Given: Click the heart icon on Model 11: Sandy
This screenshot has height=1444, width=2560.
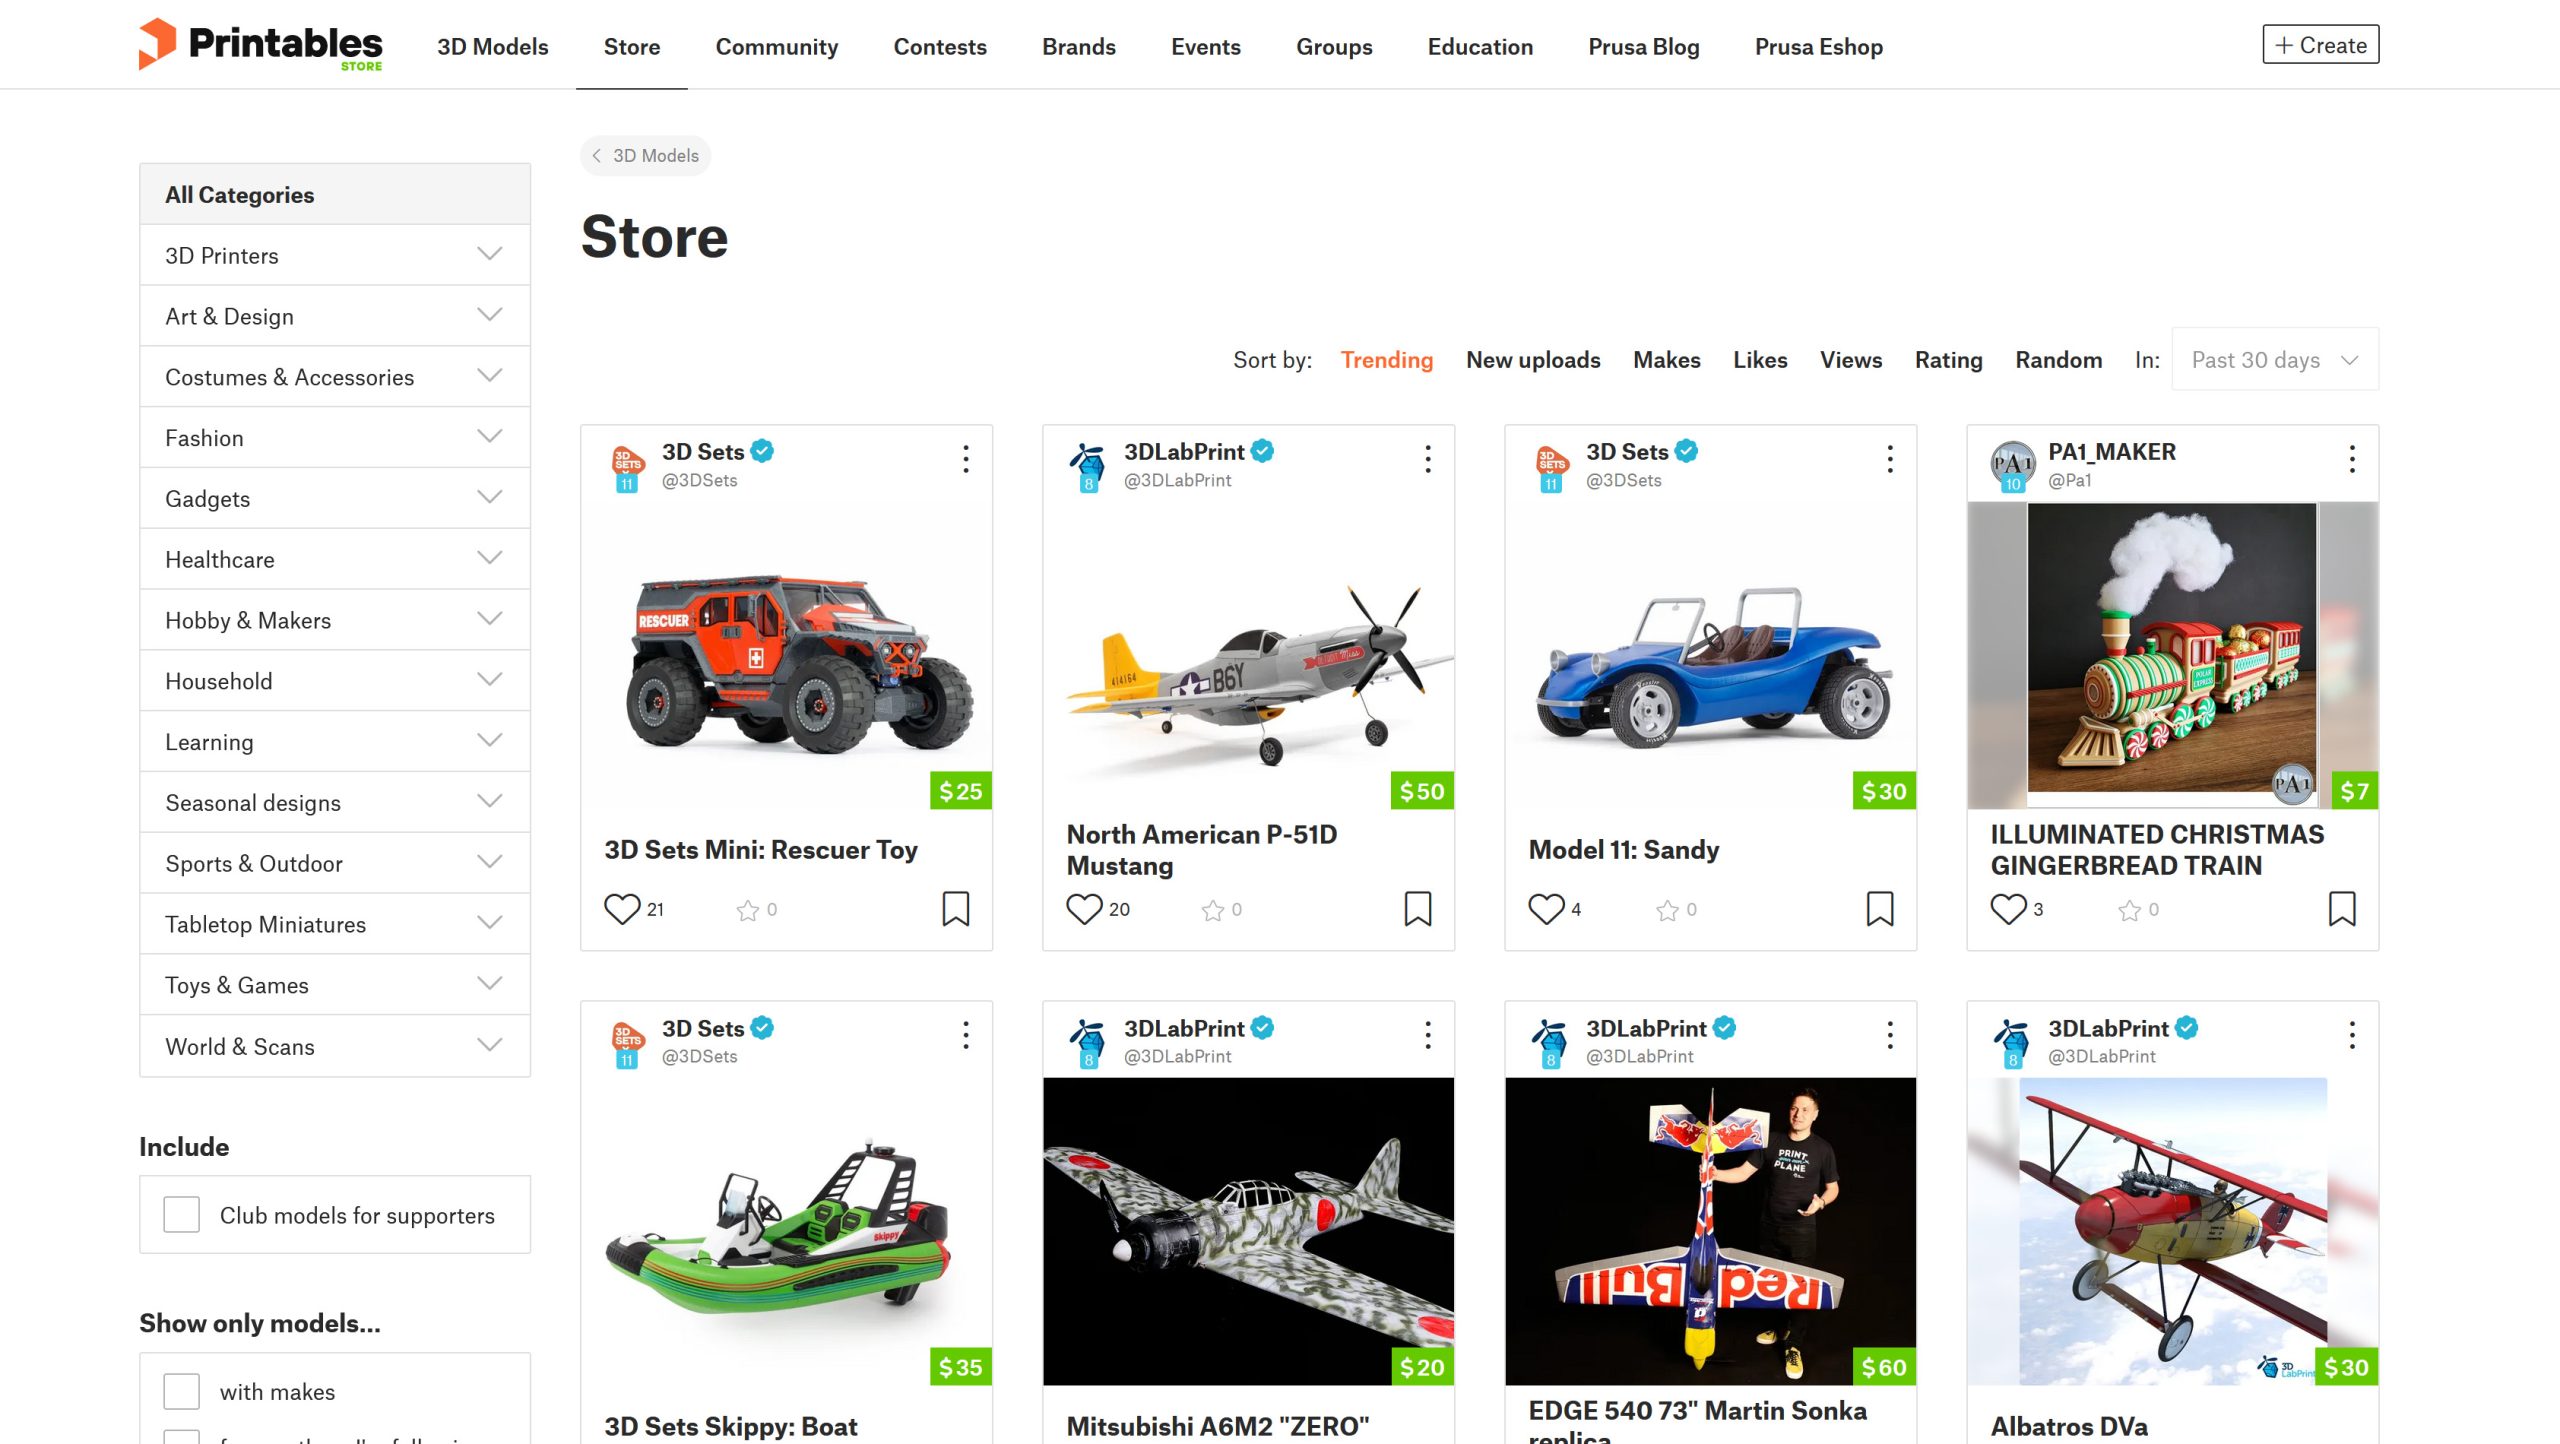Looking at the screenshot, I should [x=1546, y=909].
